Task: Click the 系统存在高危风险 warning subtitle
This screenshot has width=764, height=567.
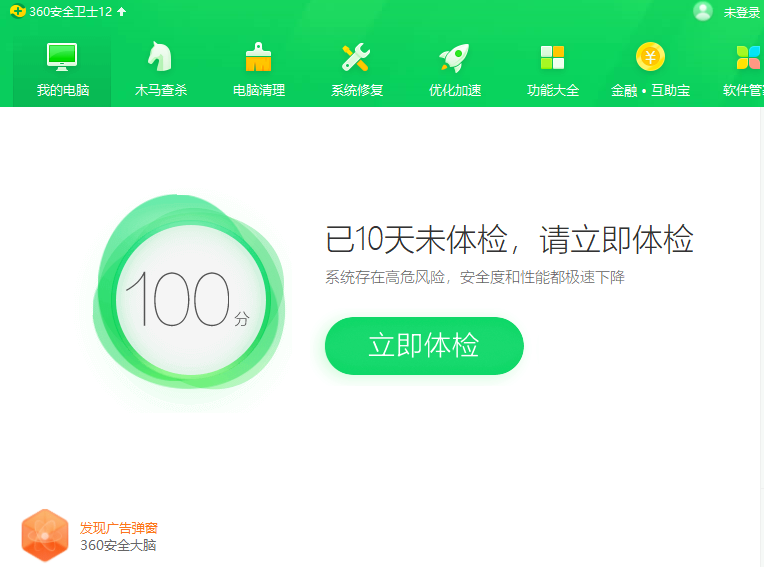Action: coord(474,277)
